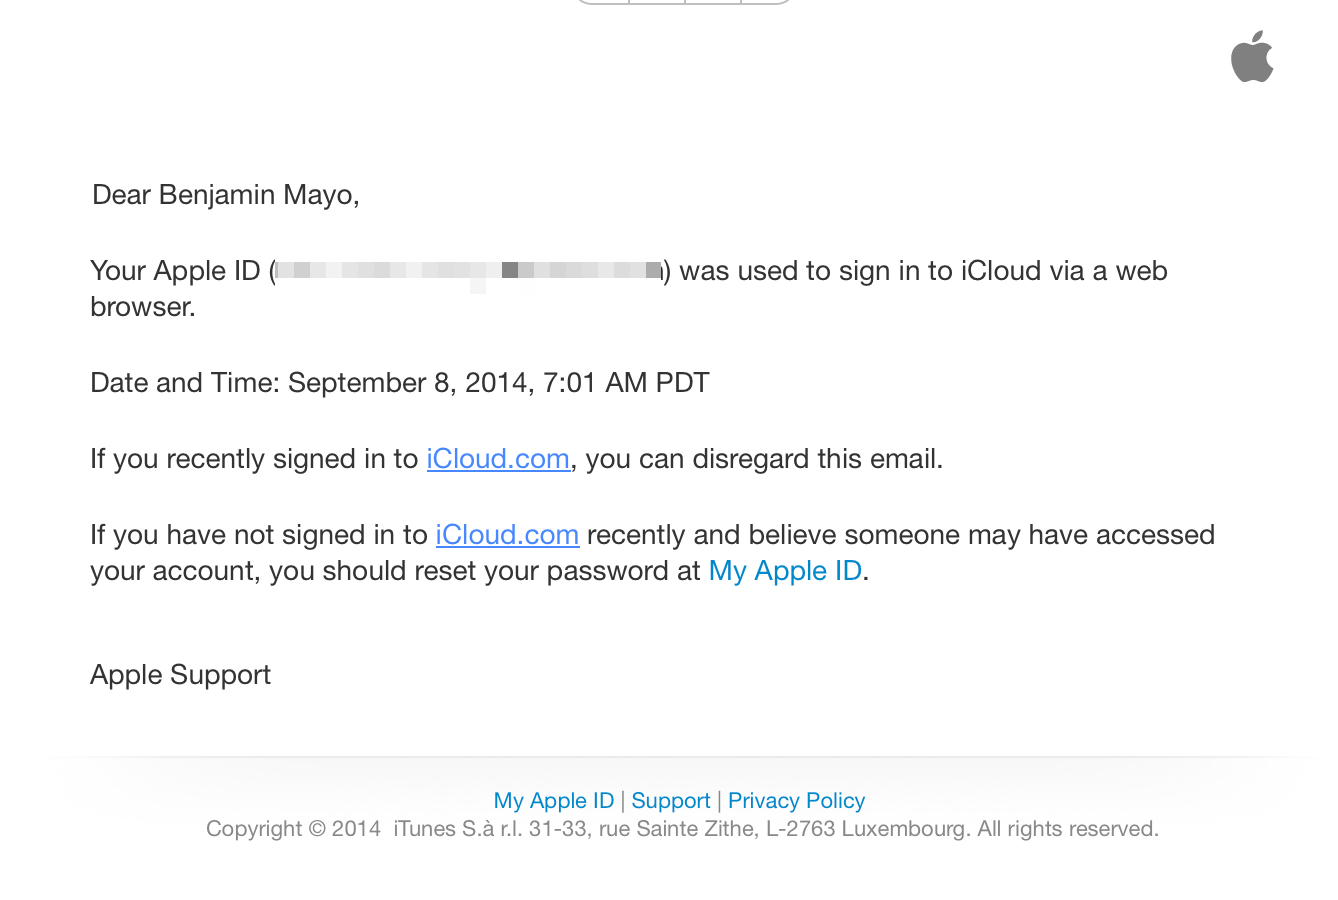1338x900 pixels.
Task: Follow the My Apple ID password reset link
Action: (x=785, y=571)
